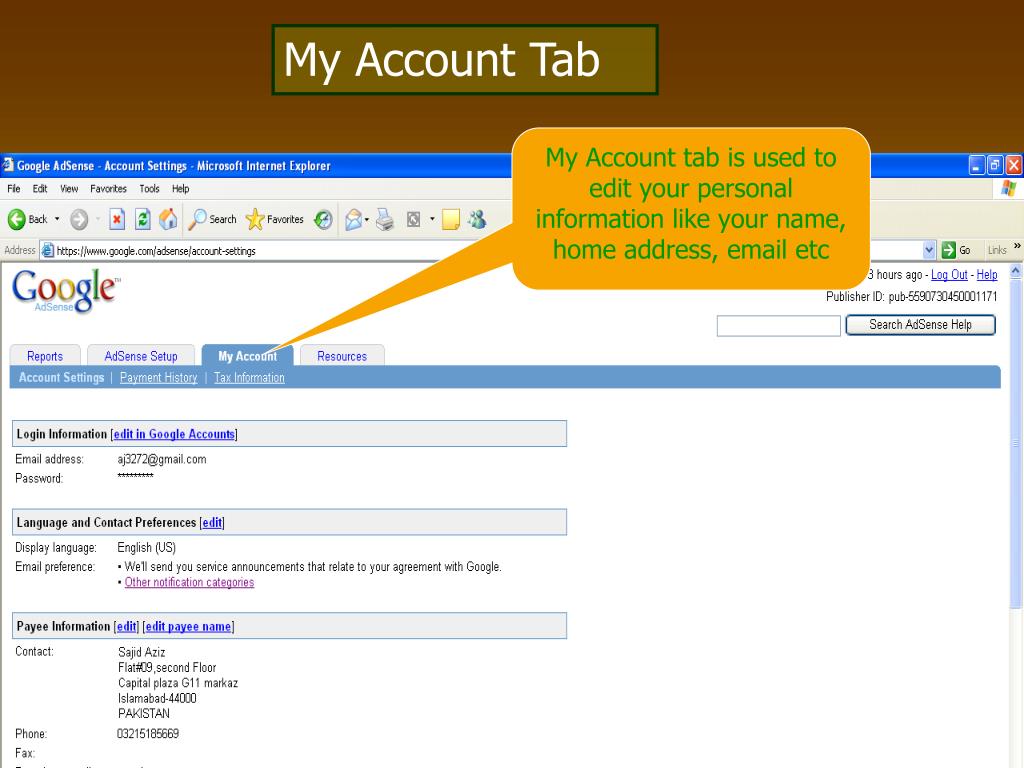Open the History toolbar icon
Screen dimensions: 1024x768
323,219
